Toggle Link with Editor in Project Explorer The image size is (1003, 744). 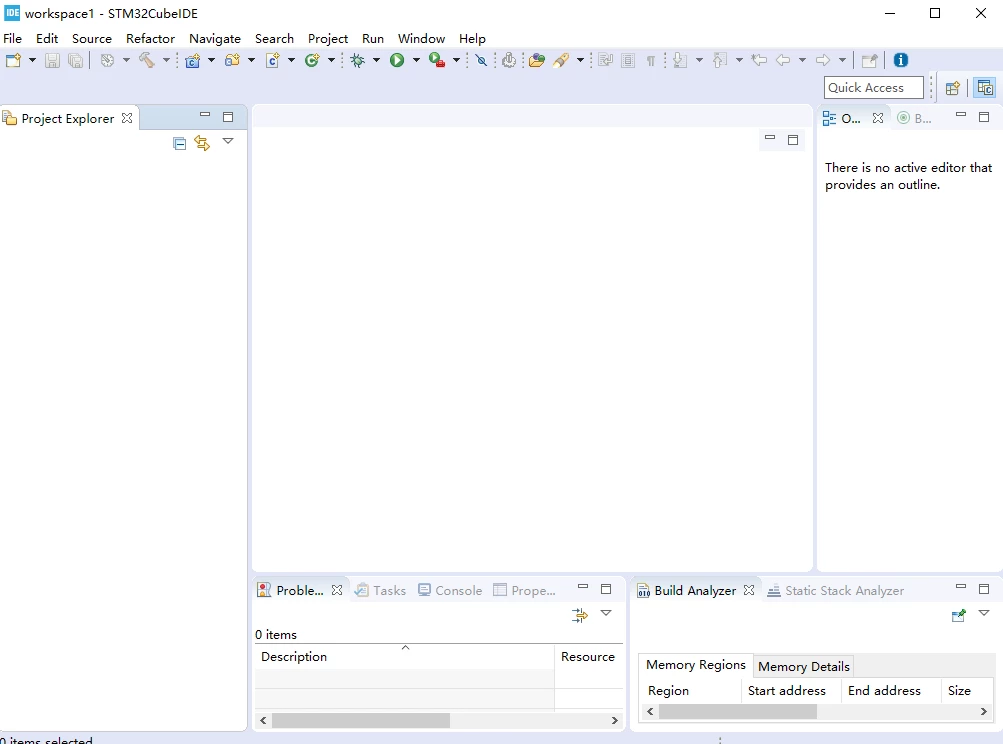click(x=202, y=143)
